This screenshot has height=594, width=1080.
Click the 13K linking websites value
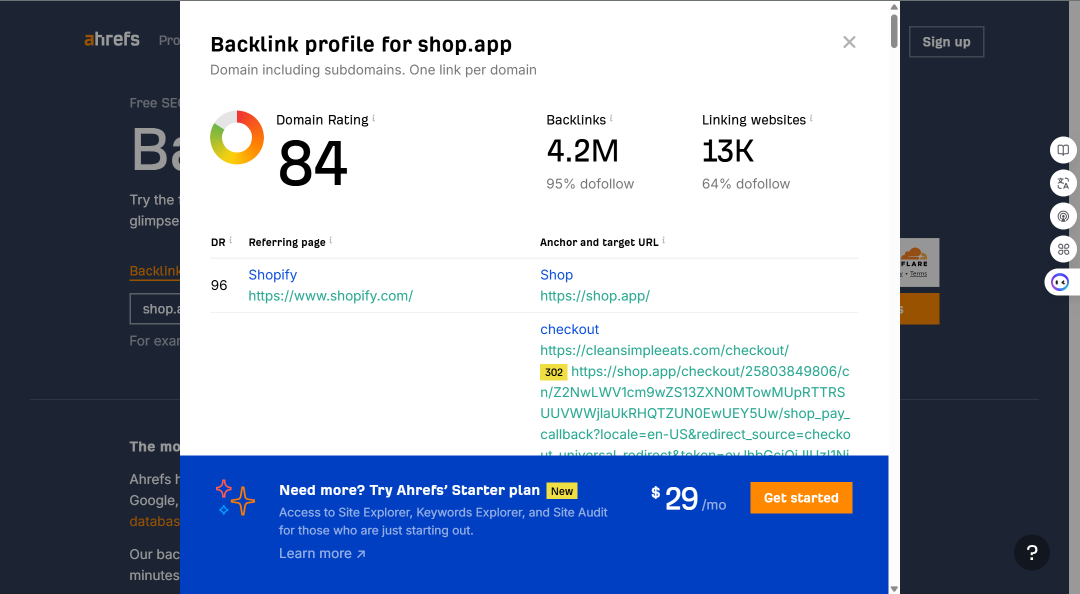pyautogui.click(x=727, y=151)
